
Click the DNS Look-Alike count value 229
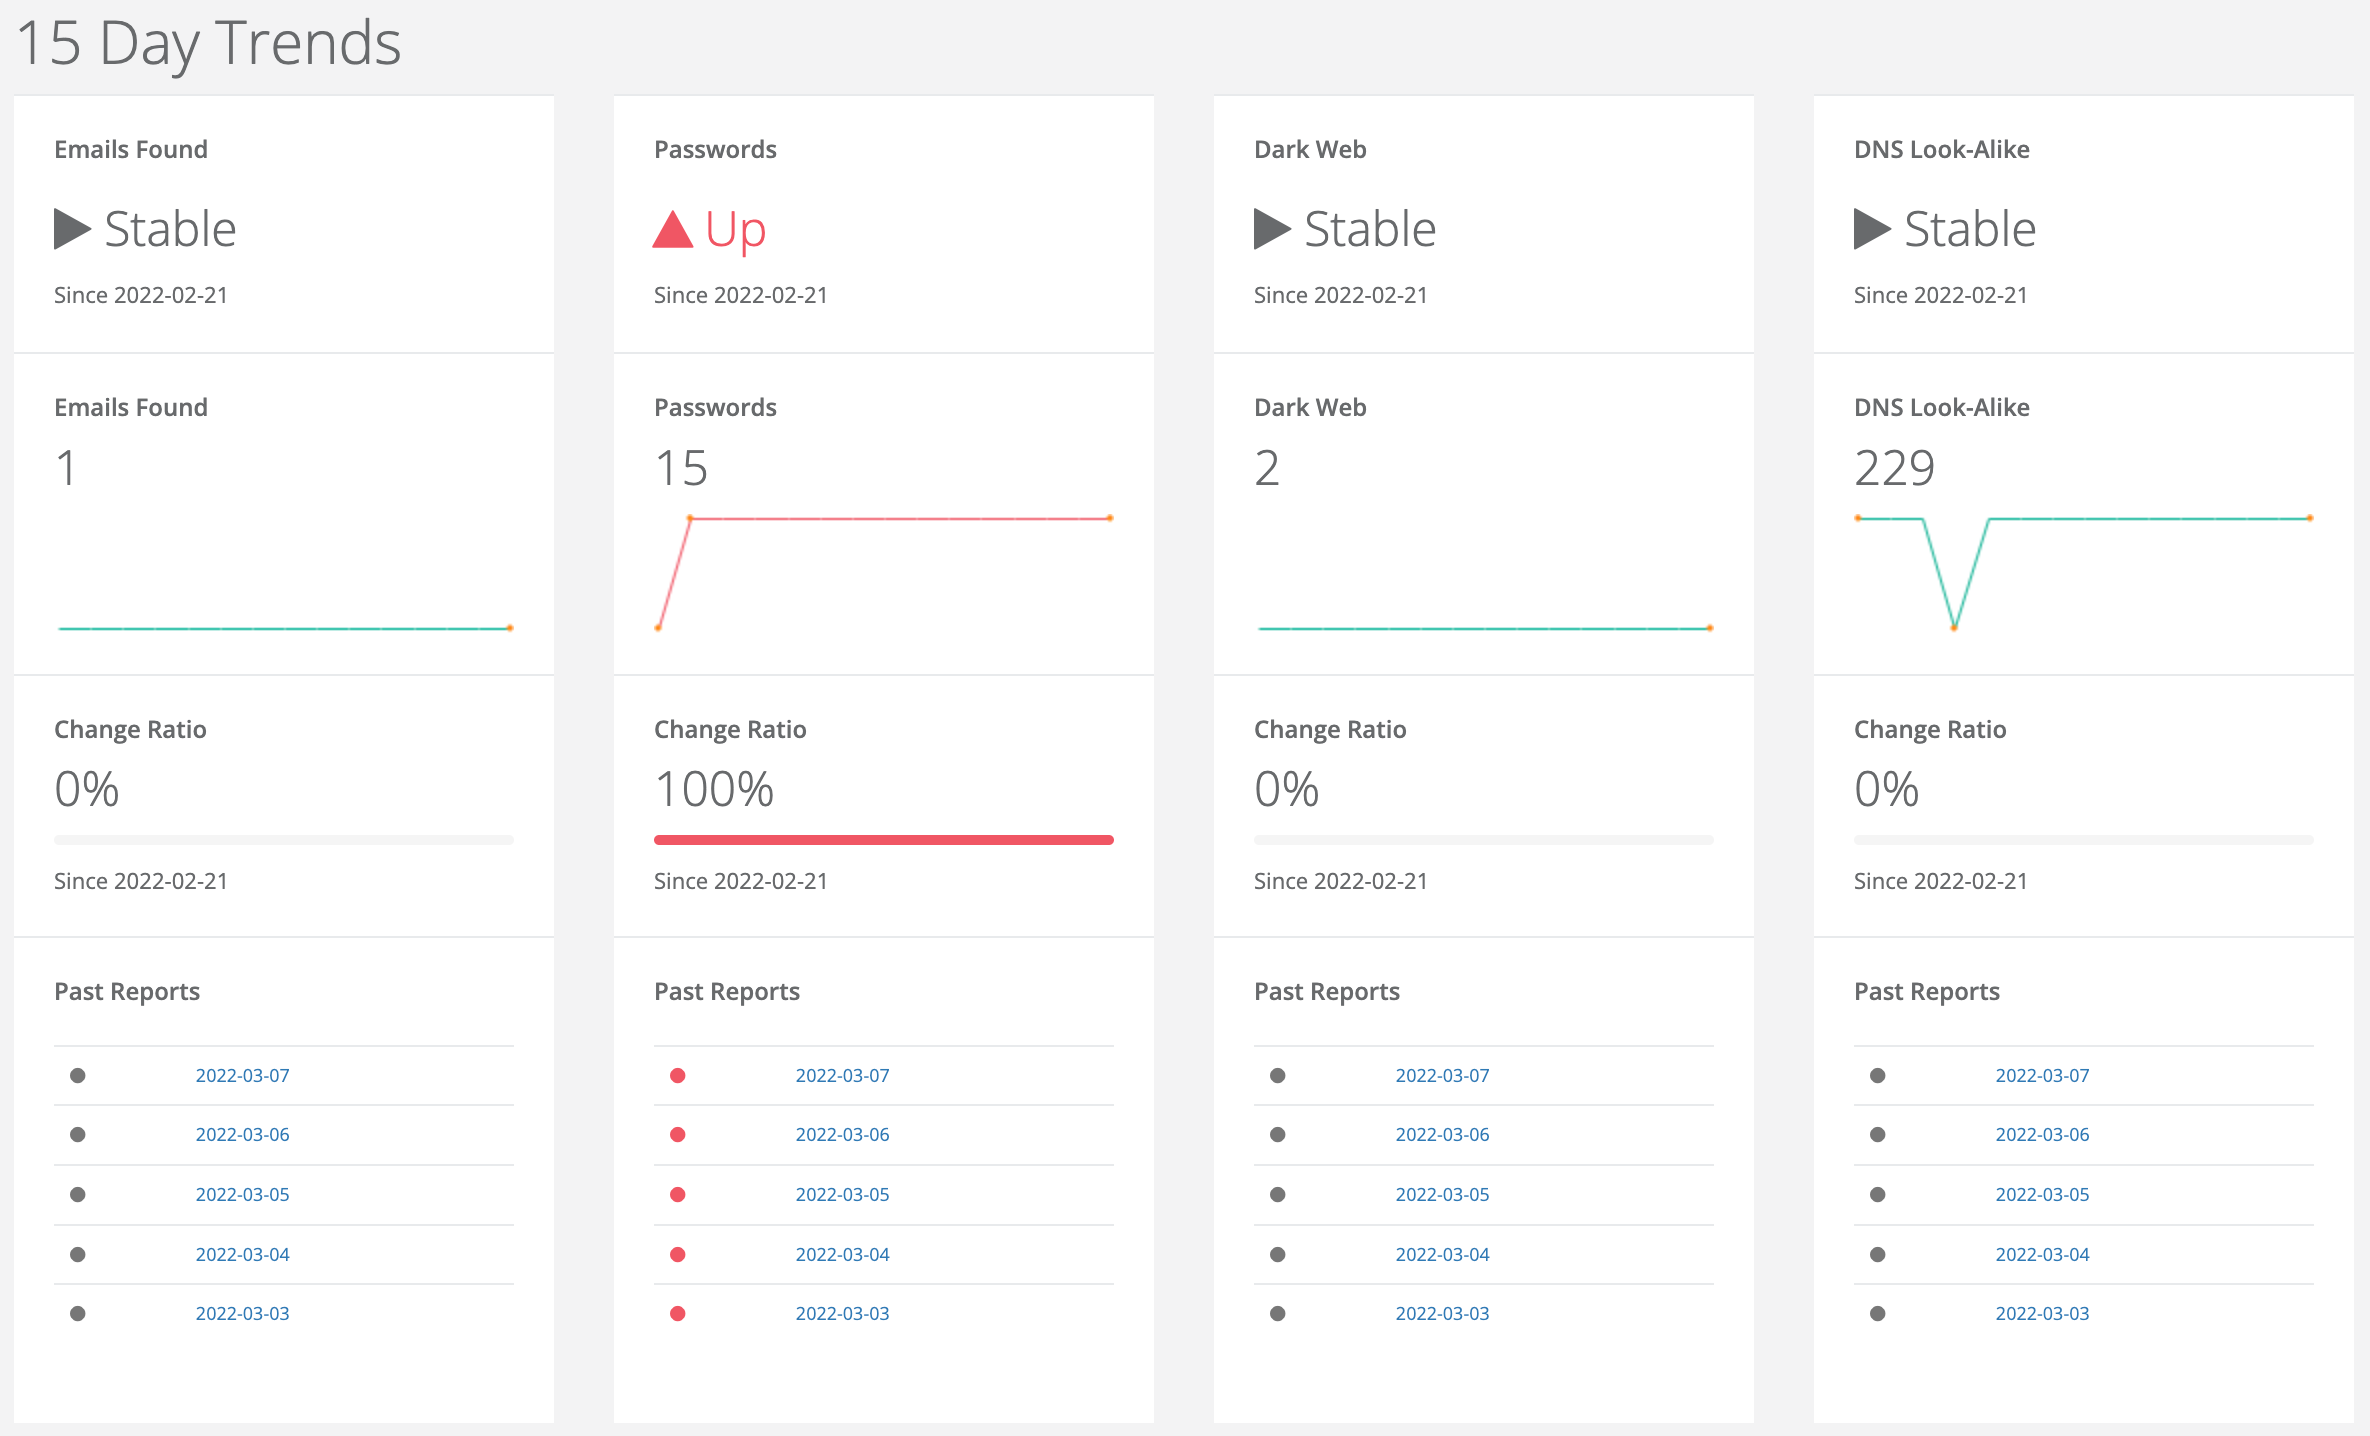1895,468
